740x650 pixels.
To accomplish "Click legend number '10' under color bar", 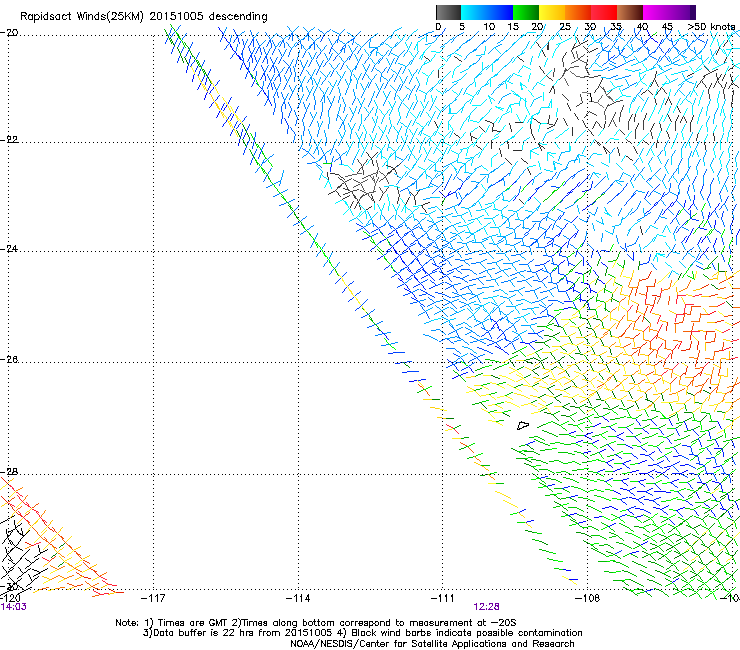I will pyautogui.click(x=489, y=27).
